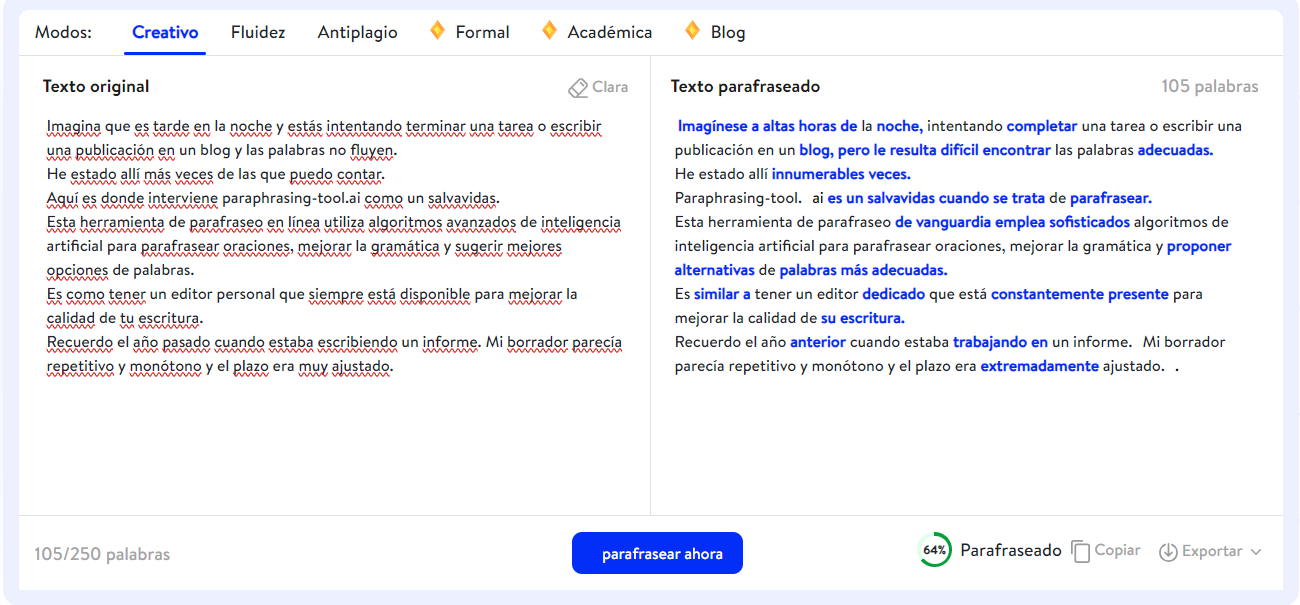
Task: Click the highlighted word 'proponer'
Action: pyautogui.click(x=1199, y=246)
